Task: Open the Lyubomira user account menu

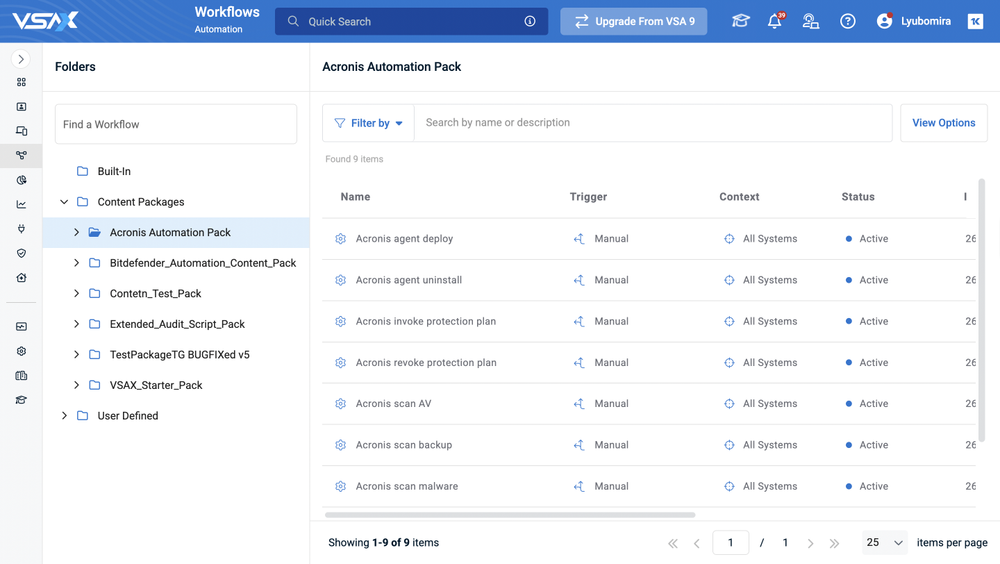Action: click(914, 21)
